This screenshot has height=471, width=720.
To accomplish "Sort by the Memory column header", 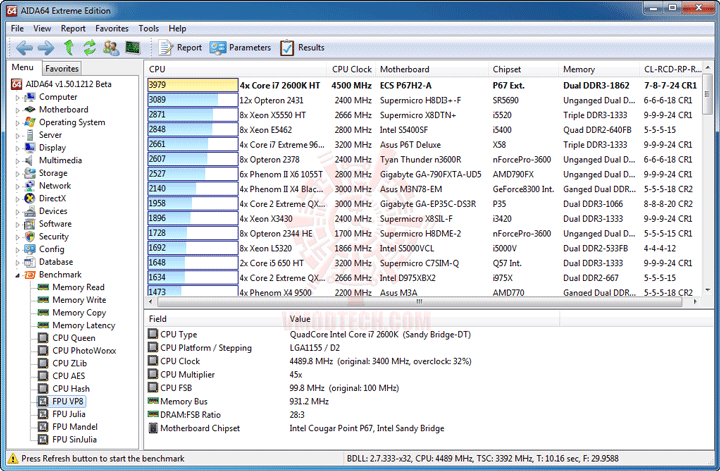I will 599,69.
